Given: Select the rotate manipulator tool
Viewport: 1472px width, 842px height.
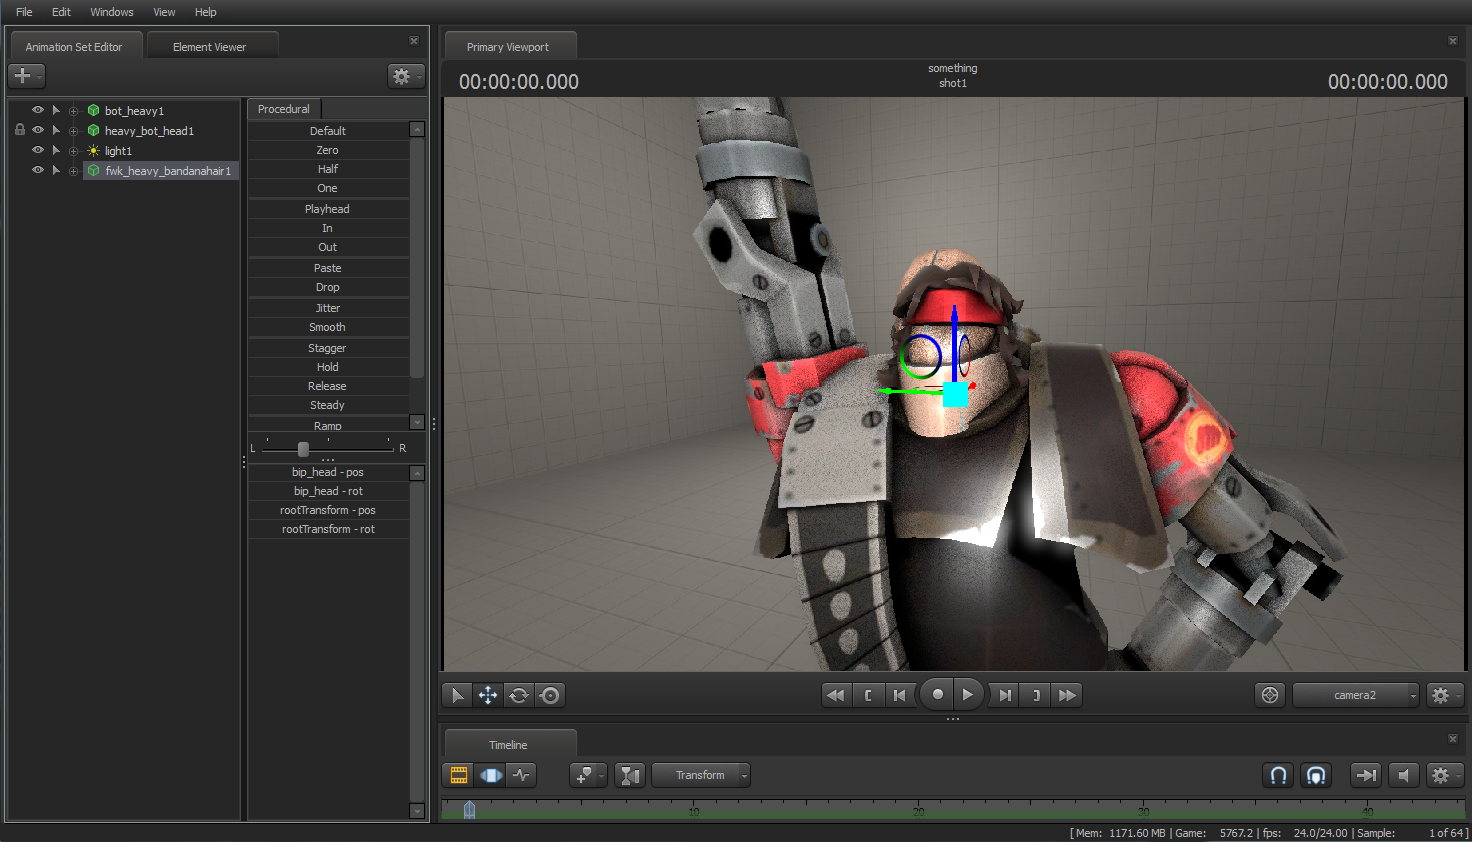Looking at the screenshot, I should click(519, 695).
